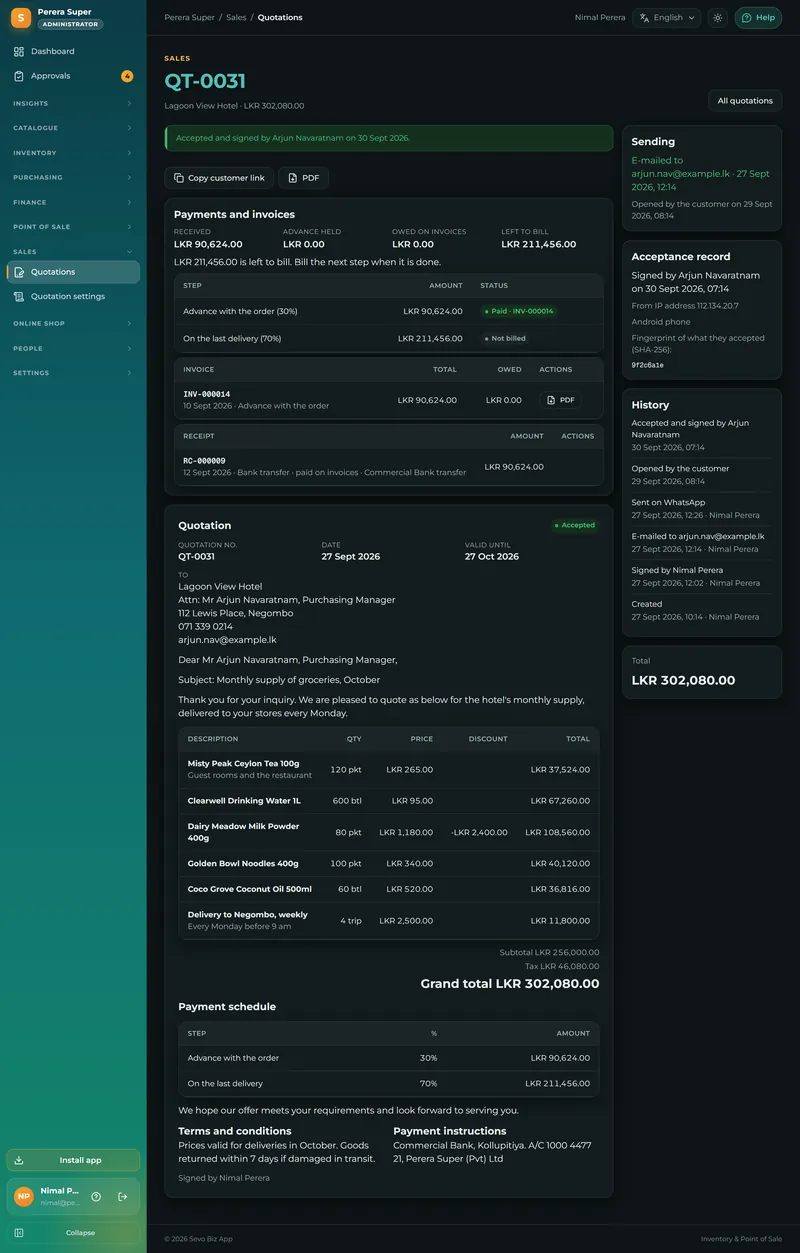The image size is (800, 1253).
Task: Expand the Catalogue section
Action: pyautogui.click(x=73, y=128)
